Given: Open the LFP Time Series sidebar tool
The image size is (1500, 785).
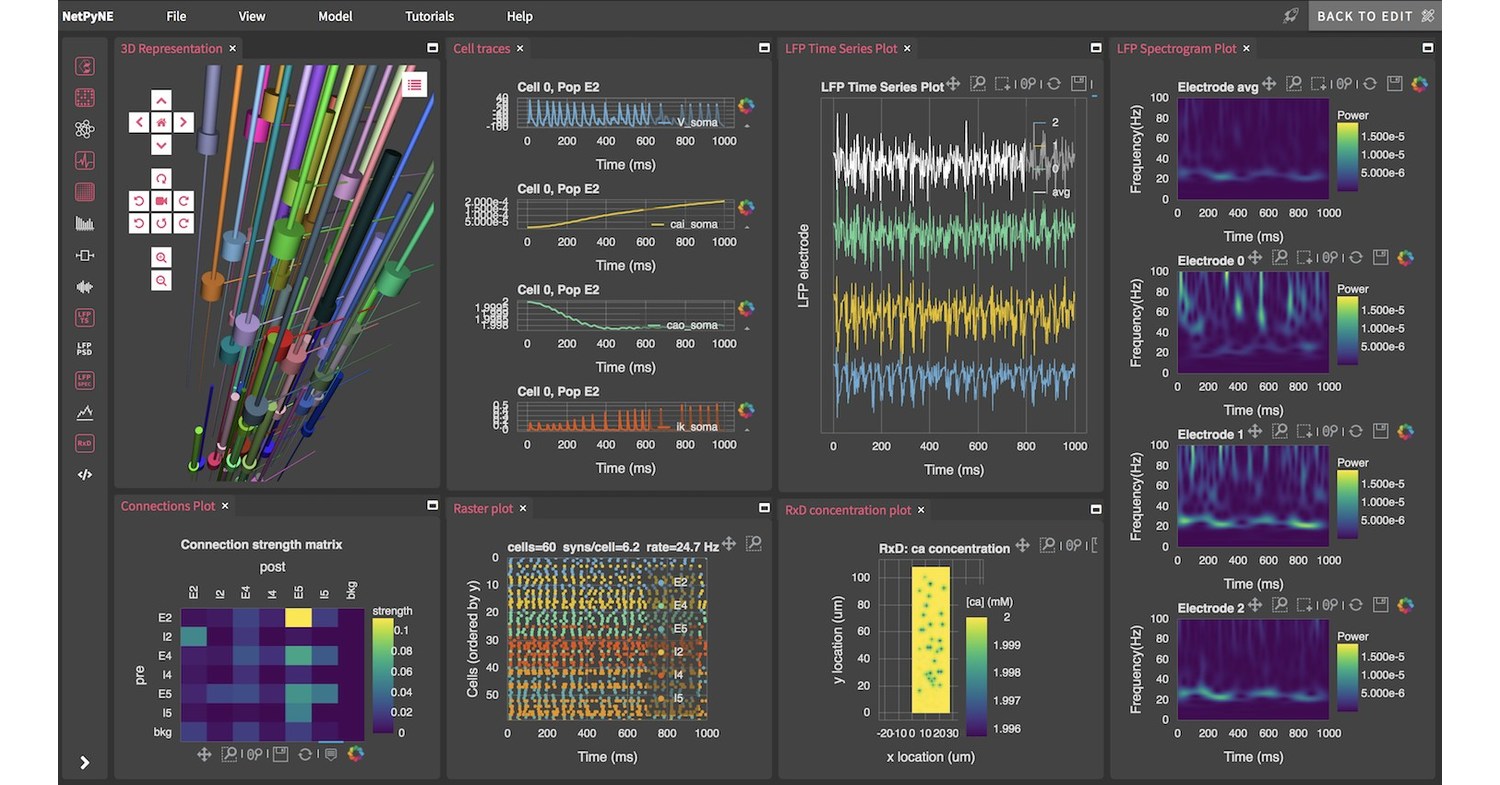Looking at the screenshot, I should tap(85, 317).
